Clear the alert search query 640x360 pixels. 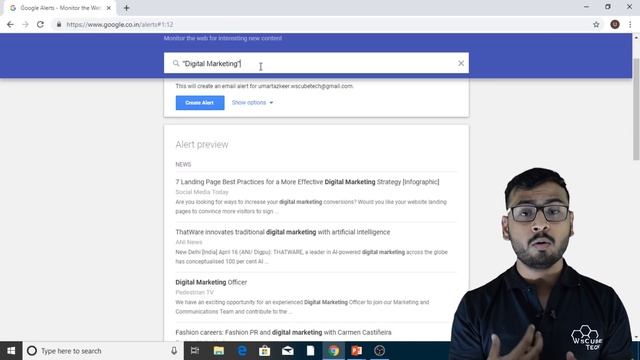coord(461,63)
